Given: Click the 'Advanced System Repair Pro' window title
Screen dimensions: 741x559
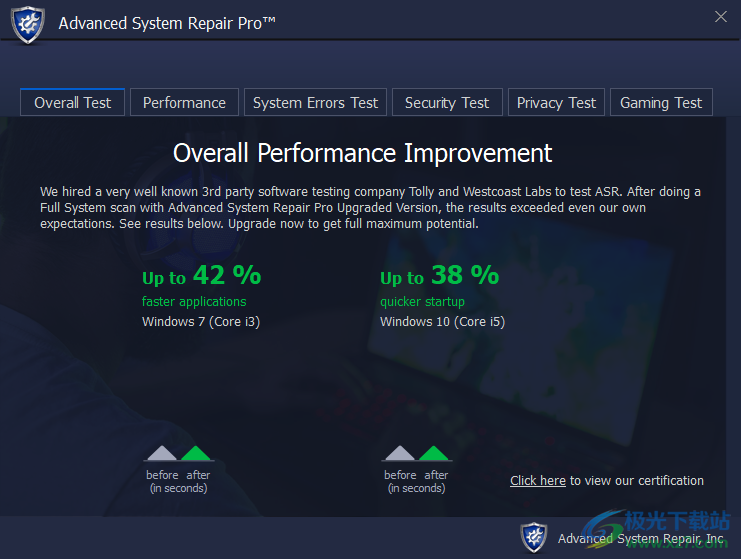Looking at the screenshot, I should pos(167,23).
